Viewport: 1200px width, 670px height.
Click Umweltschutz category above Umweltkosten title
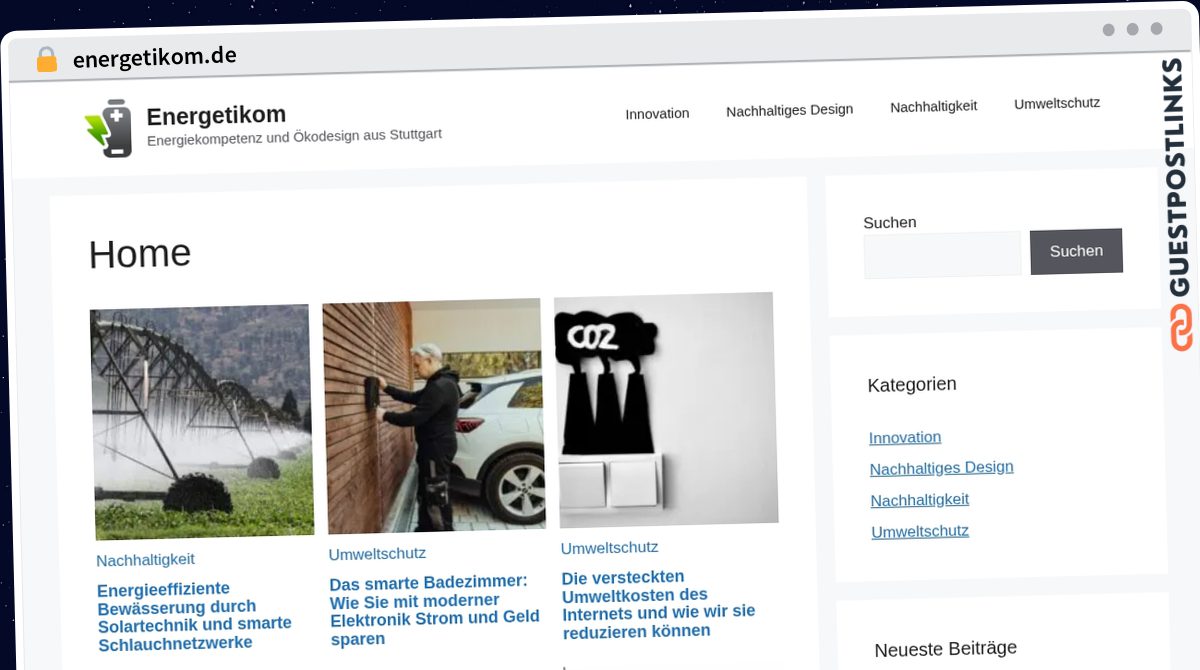click(x=609, y=548)
